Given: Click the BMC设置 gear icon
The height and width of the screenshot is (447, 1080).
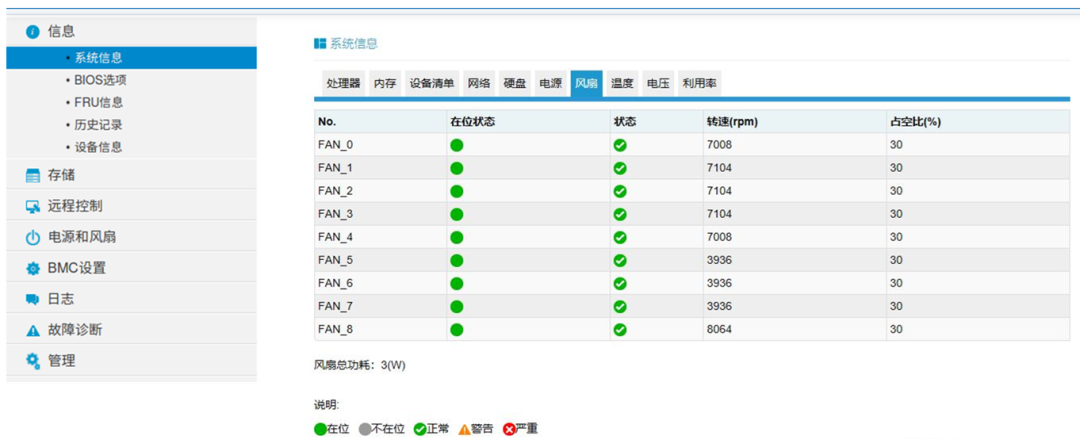Looking at the screenshot, I should pos(32,269).
